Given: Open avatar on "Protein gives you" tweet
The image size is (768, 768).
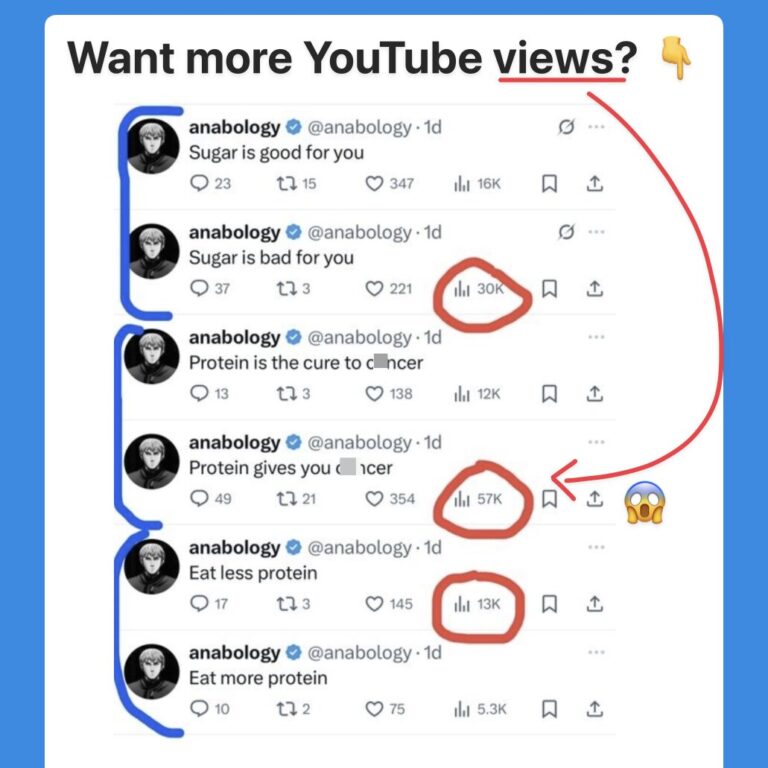Looking at the screenshot, I should [x=152, y=462].
